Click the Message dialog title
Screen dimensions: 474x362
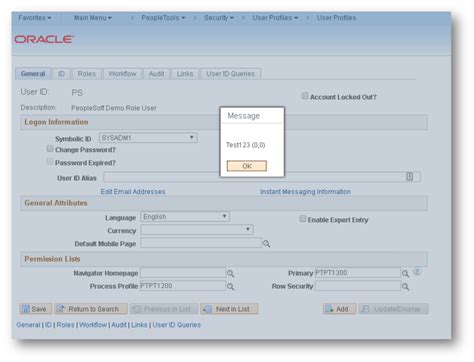(244, 116)
